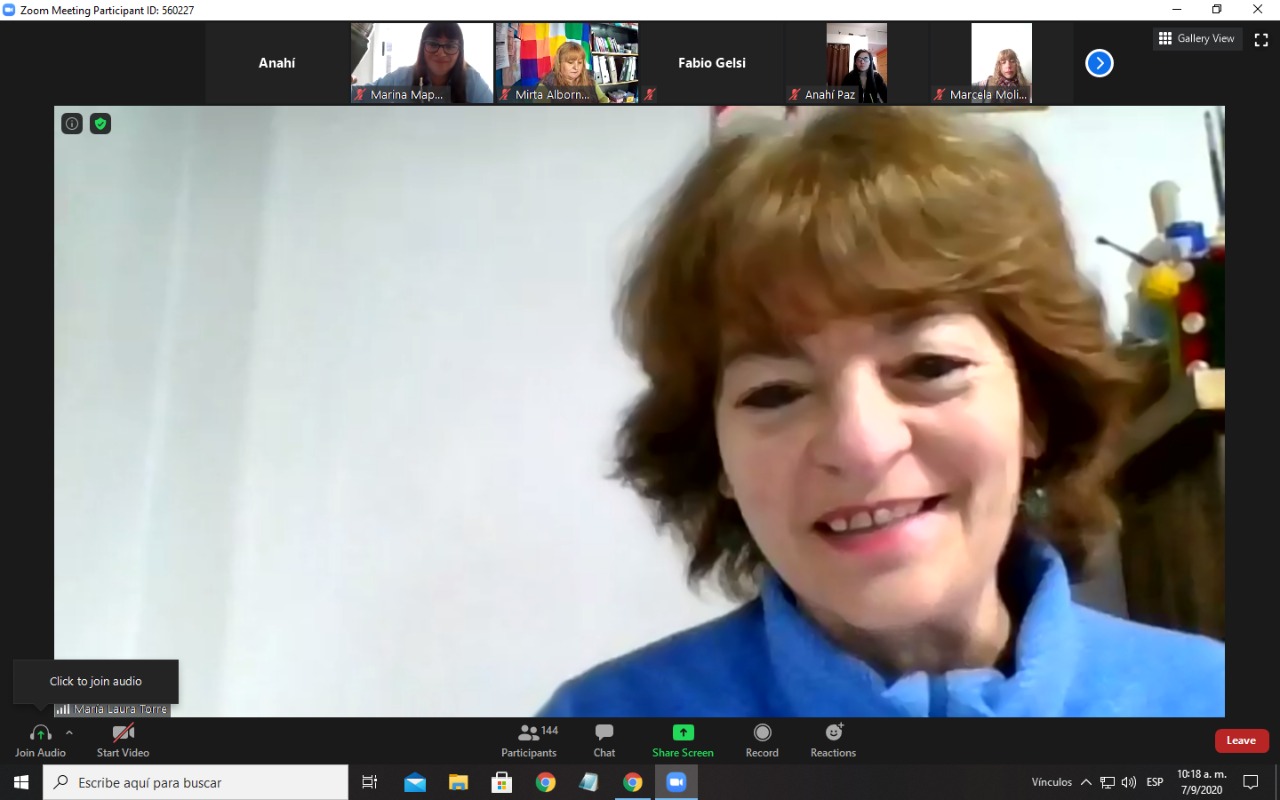
Task: Expand the audio options arrow
Action: click(69, 732)
